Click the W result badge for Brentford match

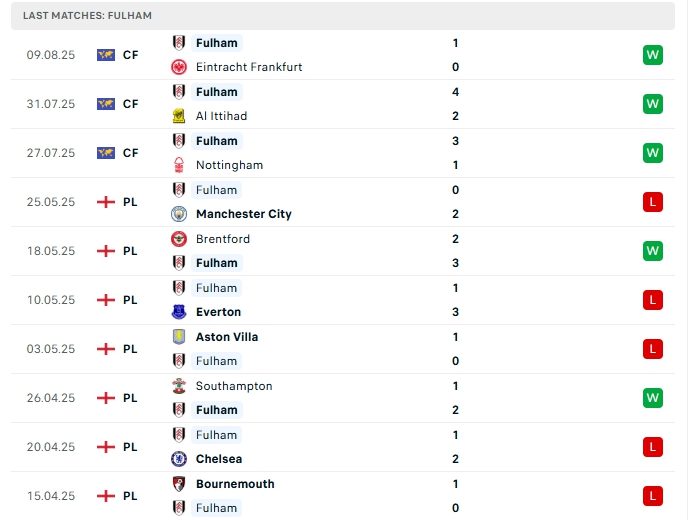pyautogui.click(x=653, y=251)
